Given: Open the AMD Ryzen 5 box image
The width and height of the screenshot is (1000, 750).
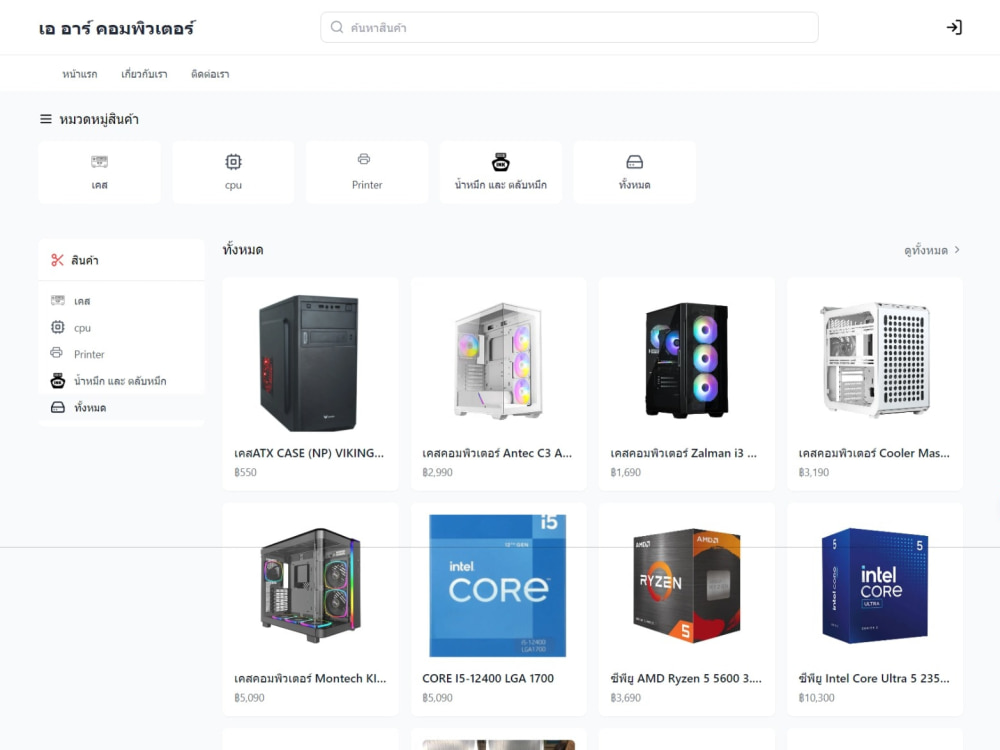Looking at the screenshot, I should point(686,585).
